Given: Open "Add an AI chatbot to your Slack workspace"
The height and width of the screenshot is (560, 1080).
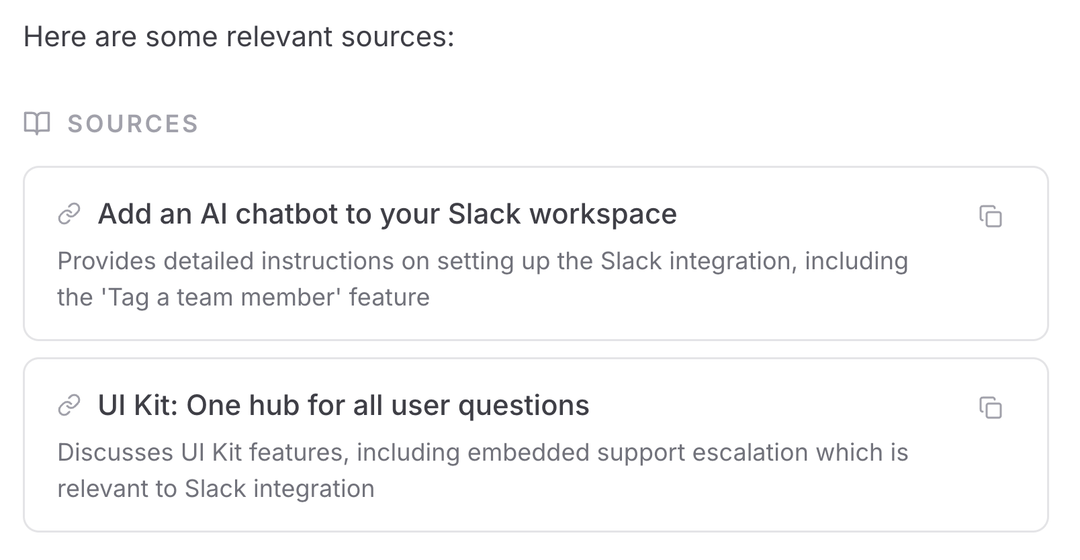Looking at the screenshot, I should click(x=387, y=214).
